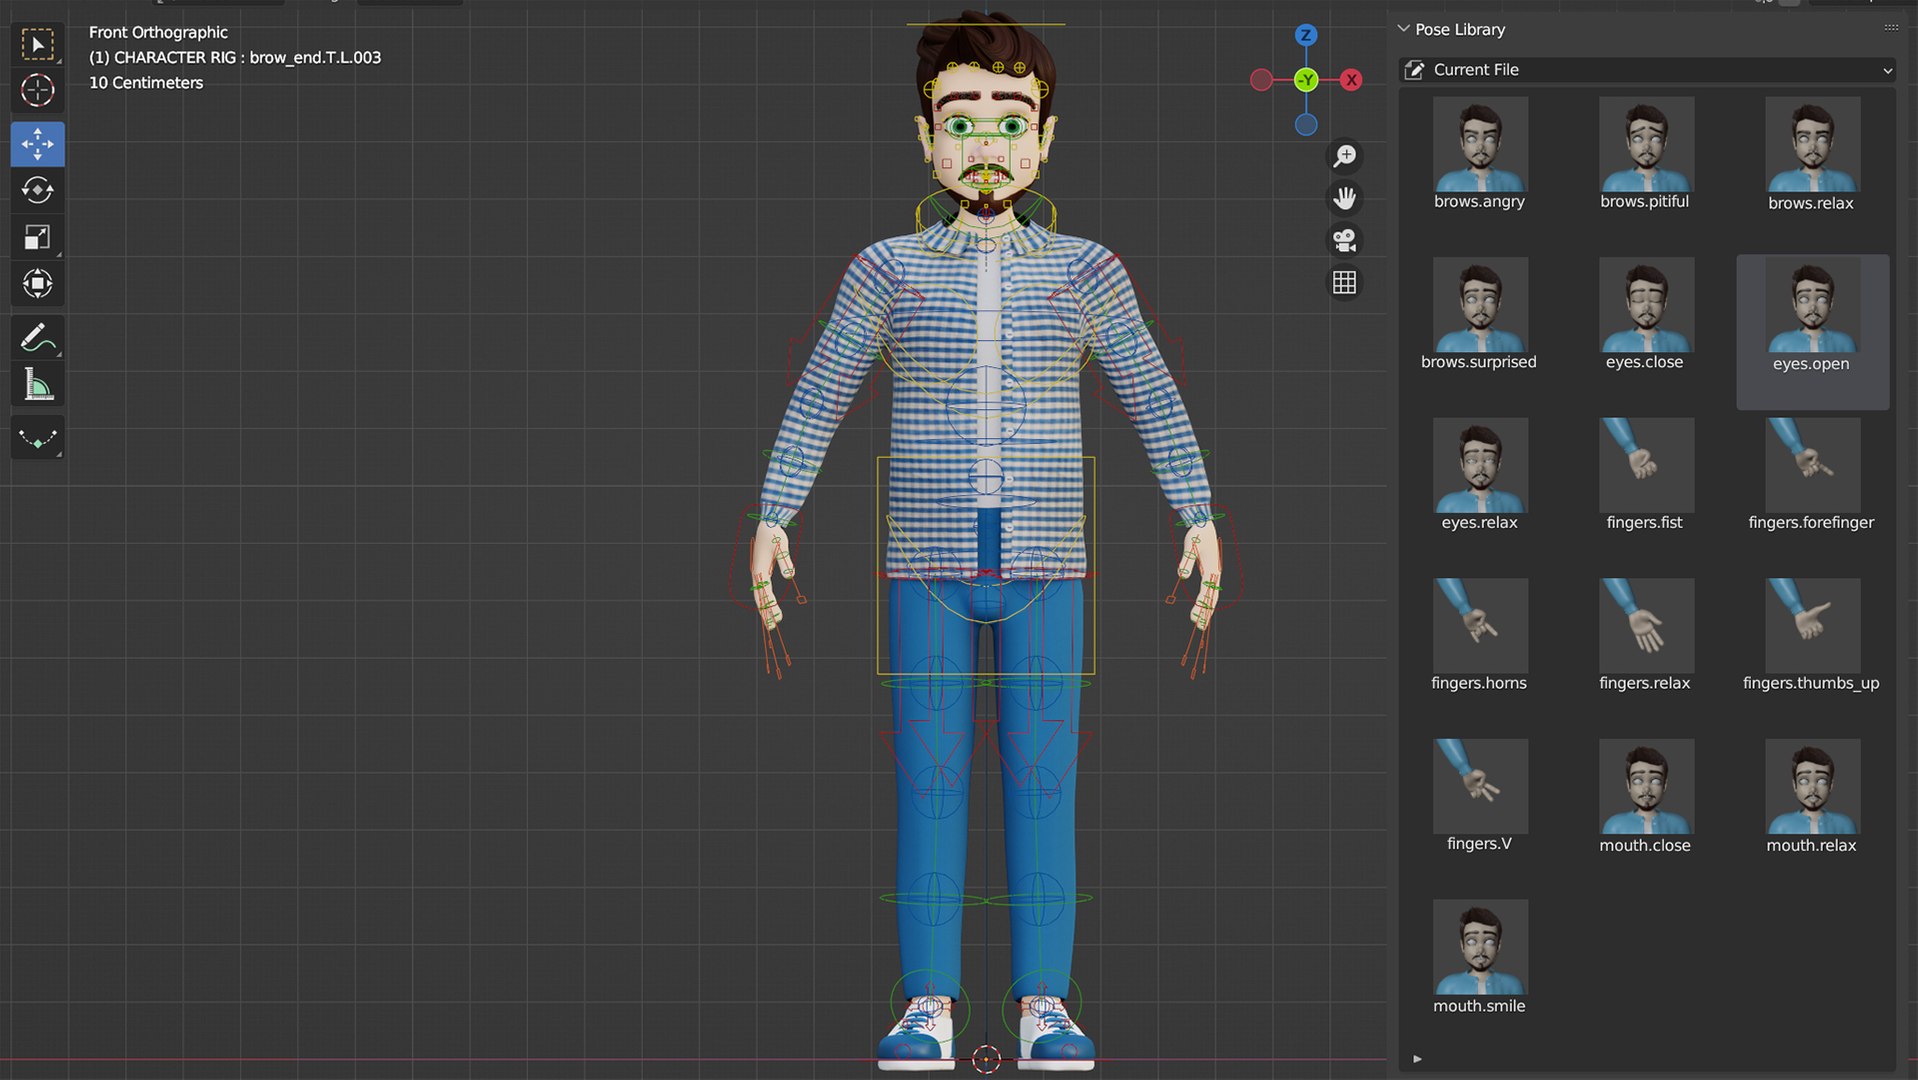
Task: Click the 'Front Orthographic' view label
Action: (158, 32)
